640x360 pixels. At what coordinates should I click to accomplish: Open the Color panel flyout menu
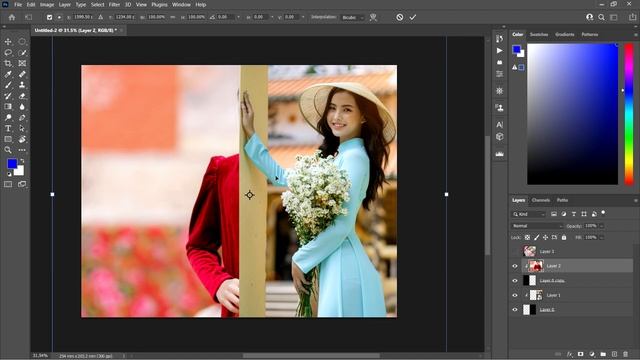pyautogui.click(x=636, y=35)
